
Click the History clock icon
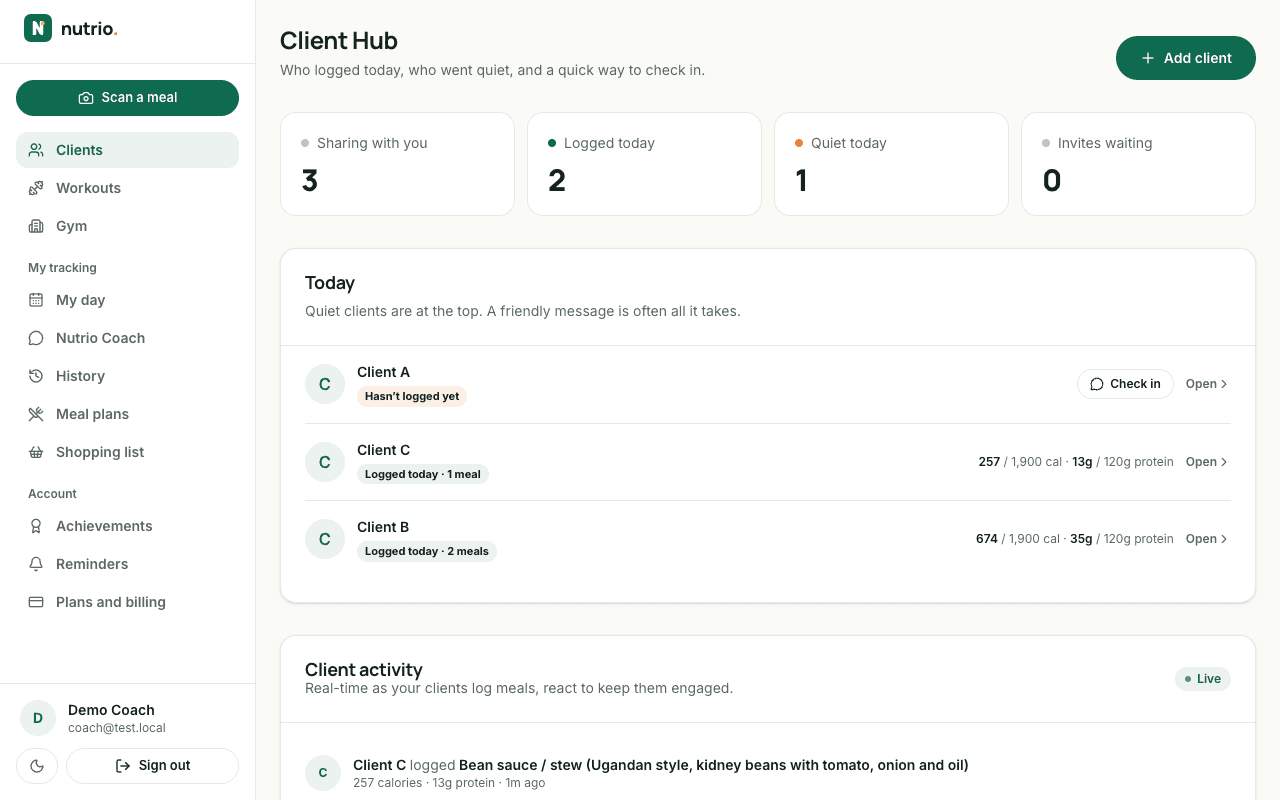(36, 376)
